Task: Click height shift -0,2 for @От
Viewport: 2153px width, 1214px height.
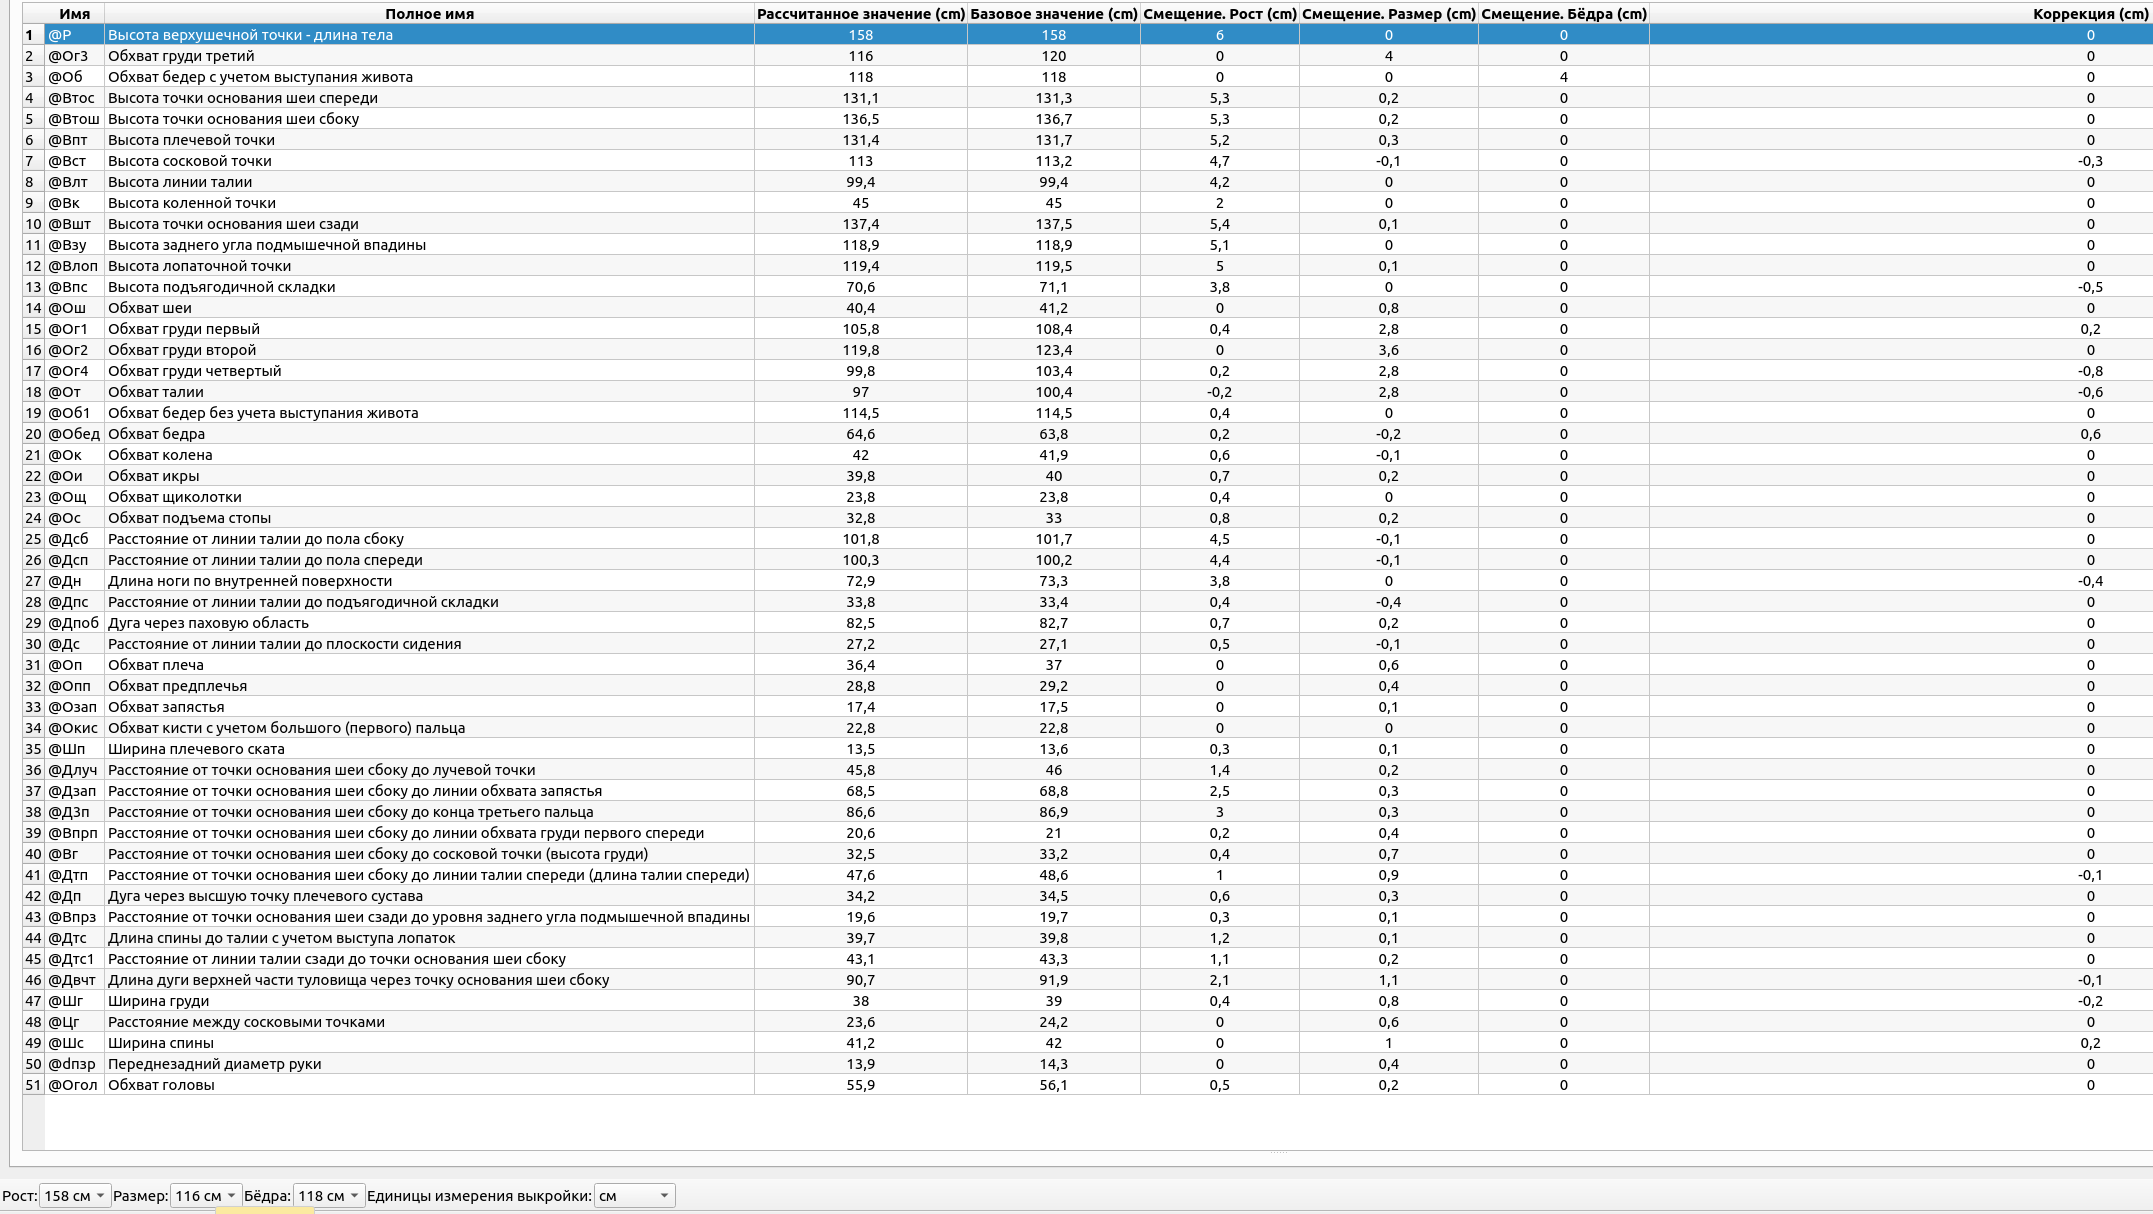Action: pyautogui.click(x=1220, y=392)
